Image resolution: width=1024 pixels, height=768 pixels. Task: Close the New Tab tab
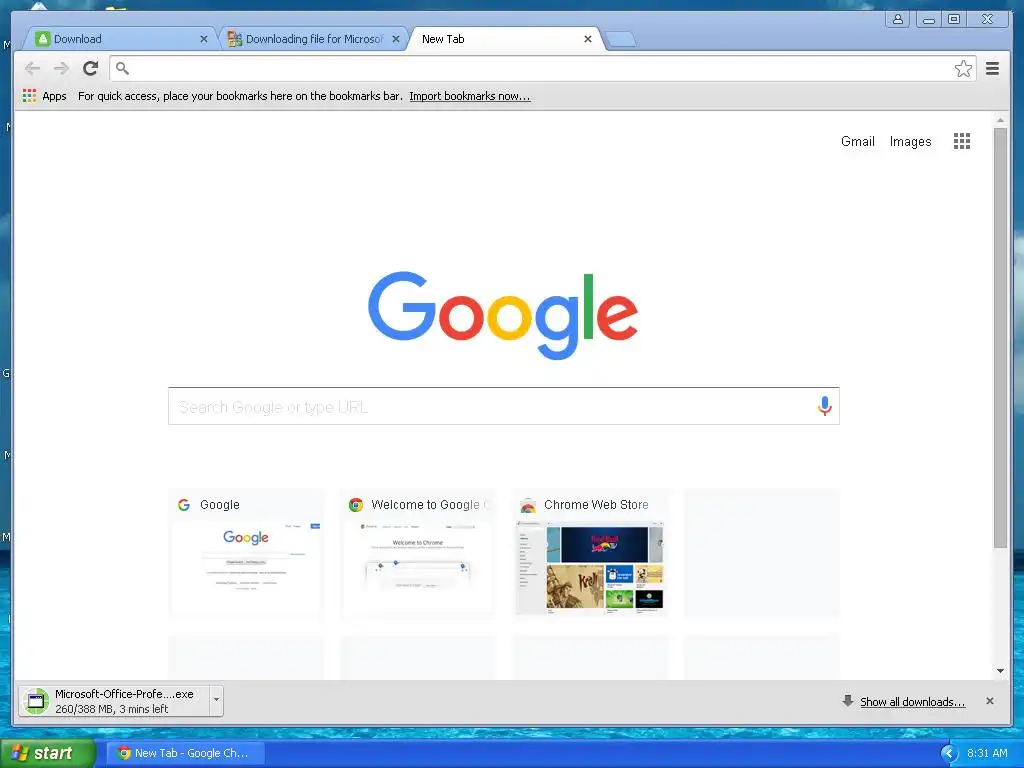pyautogui.click(x=588, y=39)
